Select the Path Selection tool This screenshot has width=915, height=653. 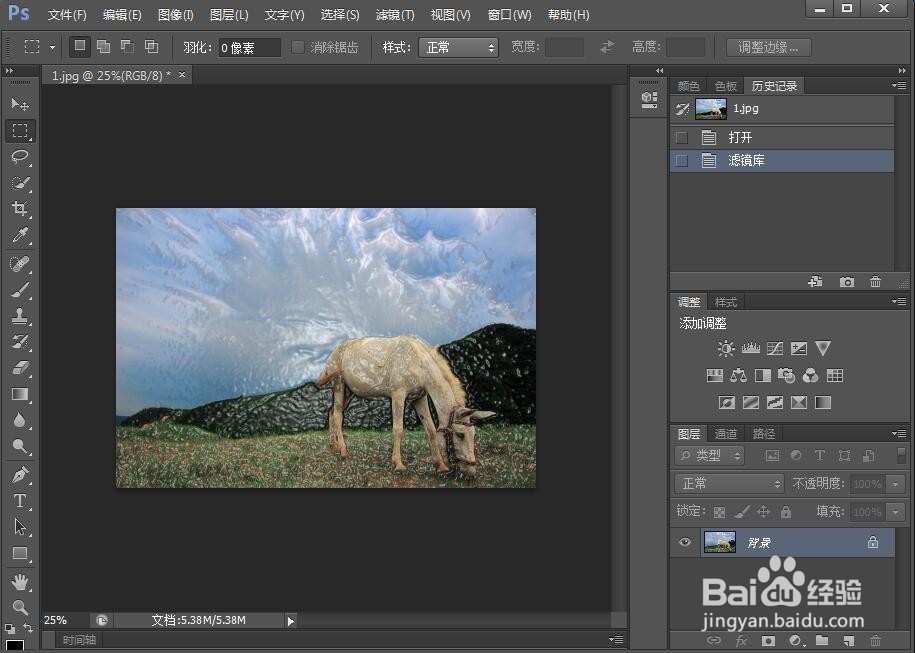click(20, 527)
